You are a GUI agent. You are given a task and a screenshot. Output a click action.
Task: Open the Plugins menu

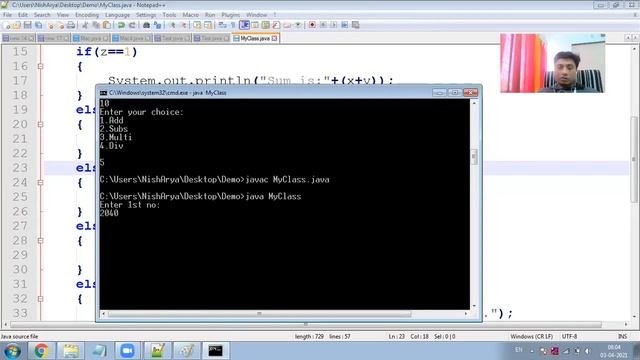tap(231, 15)
